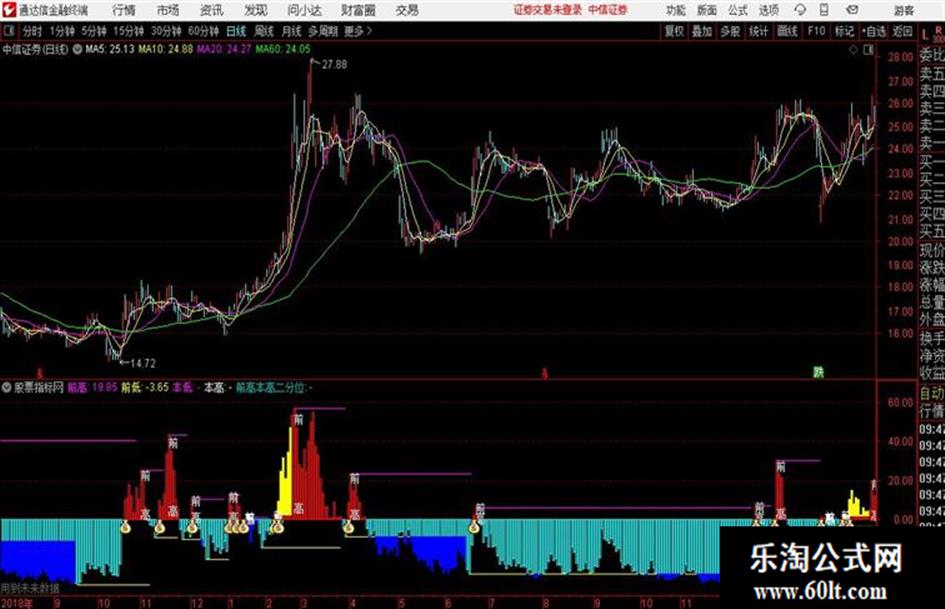Click the 画线 toolbar button
945x609 pixels.
point(787,31)
